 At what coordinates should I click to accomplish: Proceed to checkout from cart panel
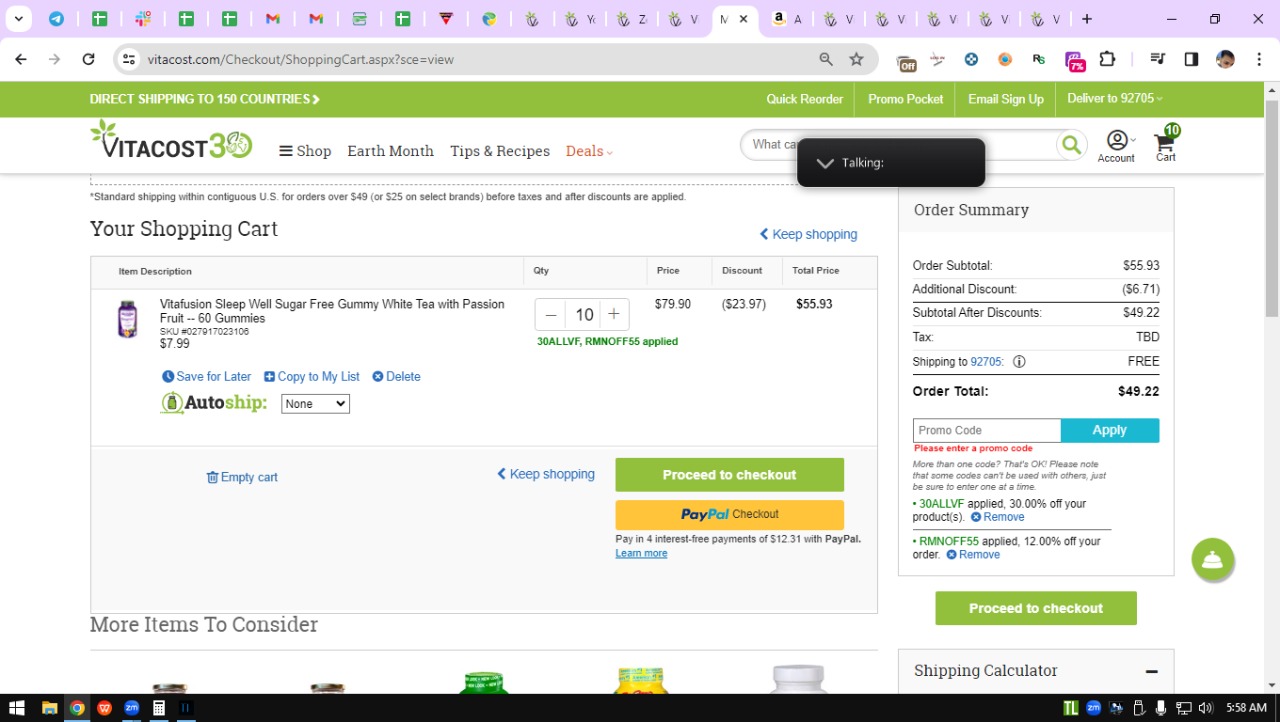coord(730,475)
